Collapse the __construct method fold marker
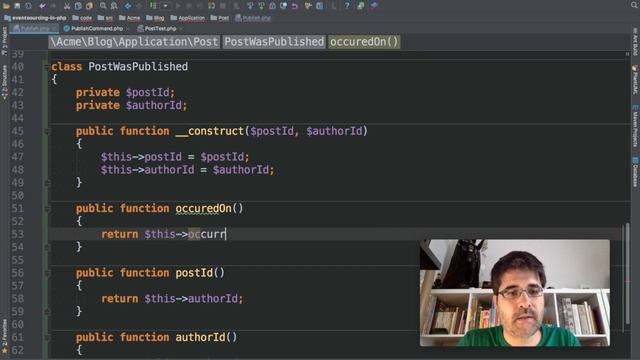The width and height of the screenshot is (640, 360). [47, 131]
